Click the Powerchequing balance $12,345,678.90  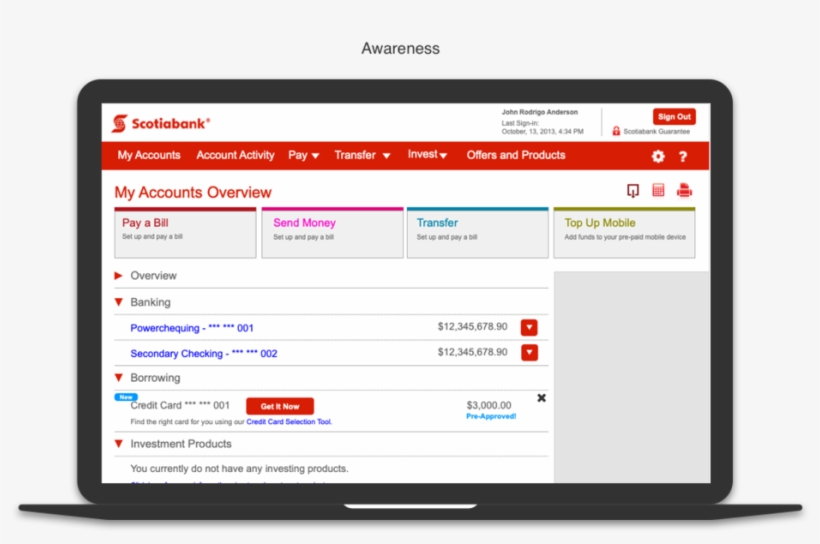point(472,326)
